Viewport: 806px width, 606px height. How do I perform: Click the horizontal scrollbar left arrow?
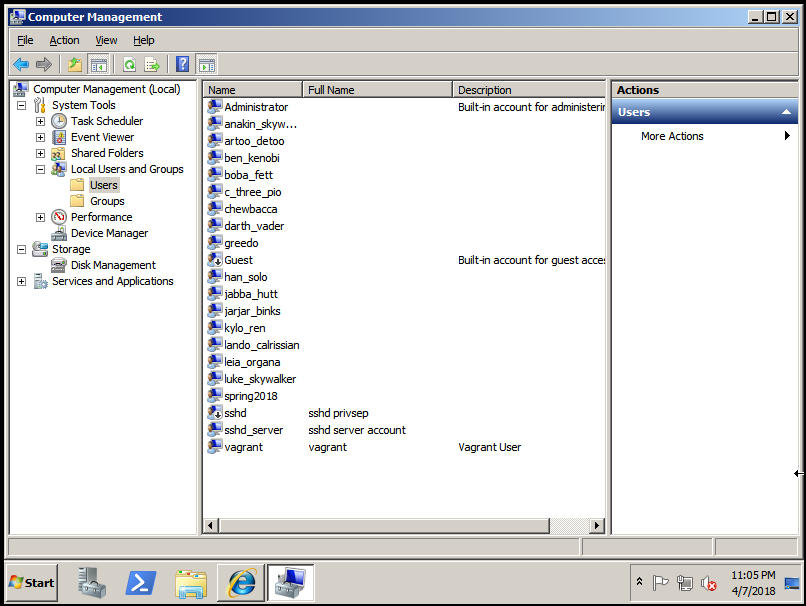210,526
